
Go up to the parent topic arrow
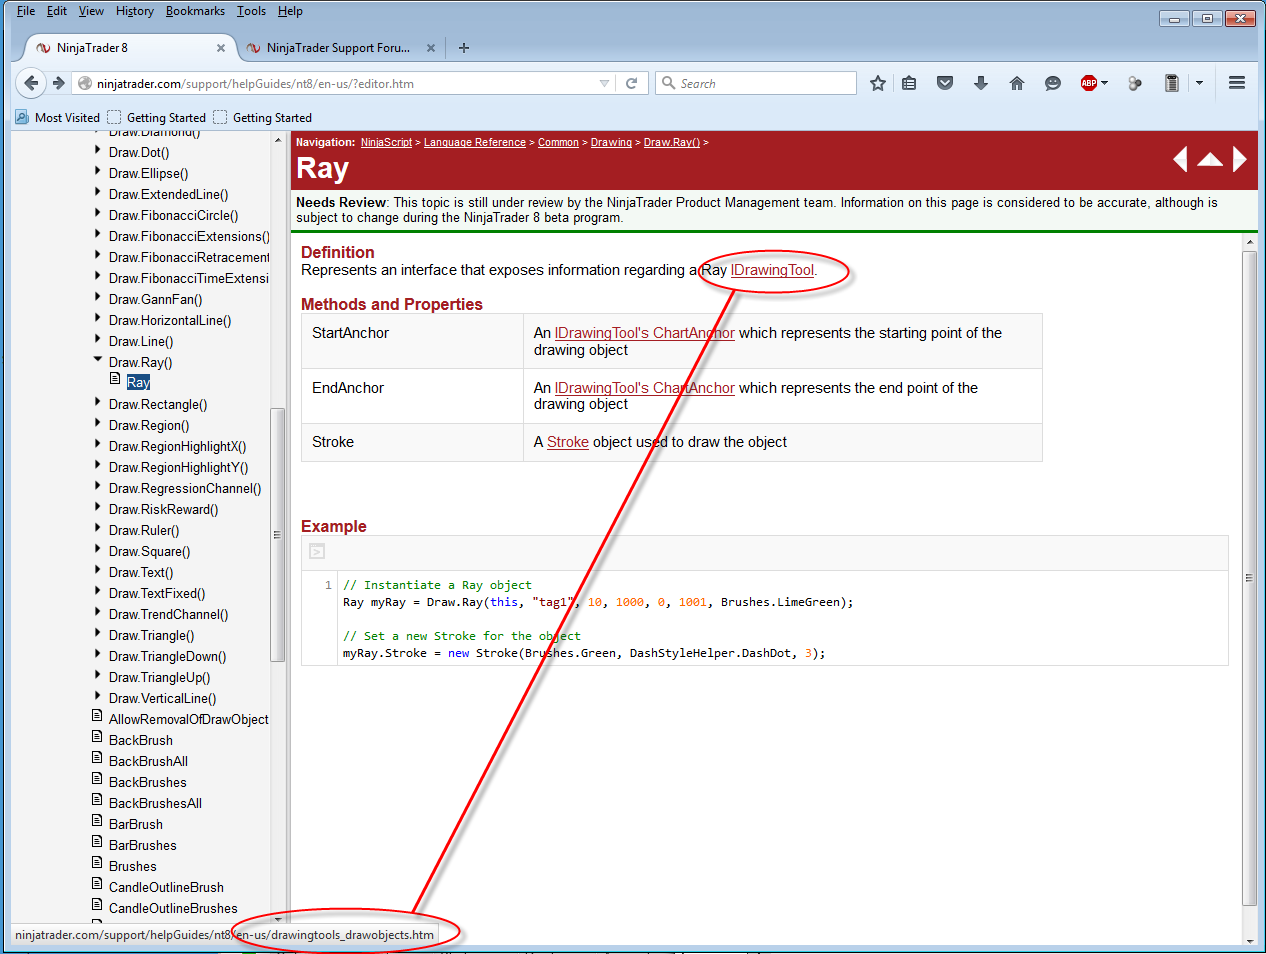pos(1210,159)
